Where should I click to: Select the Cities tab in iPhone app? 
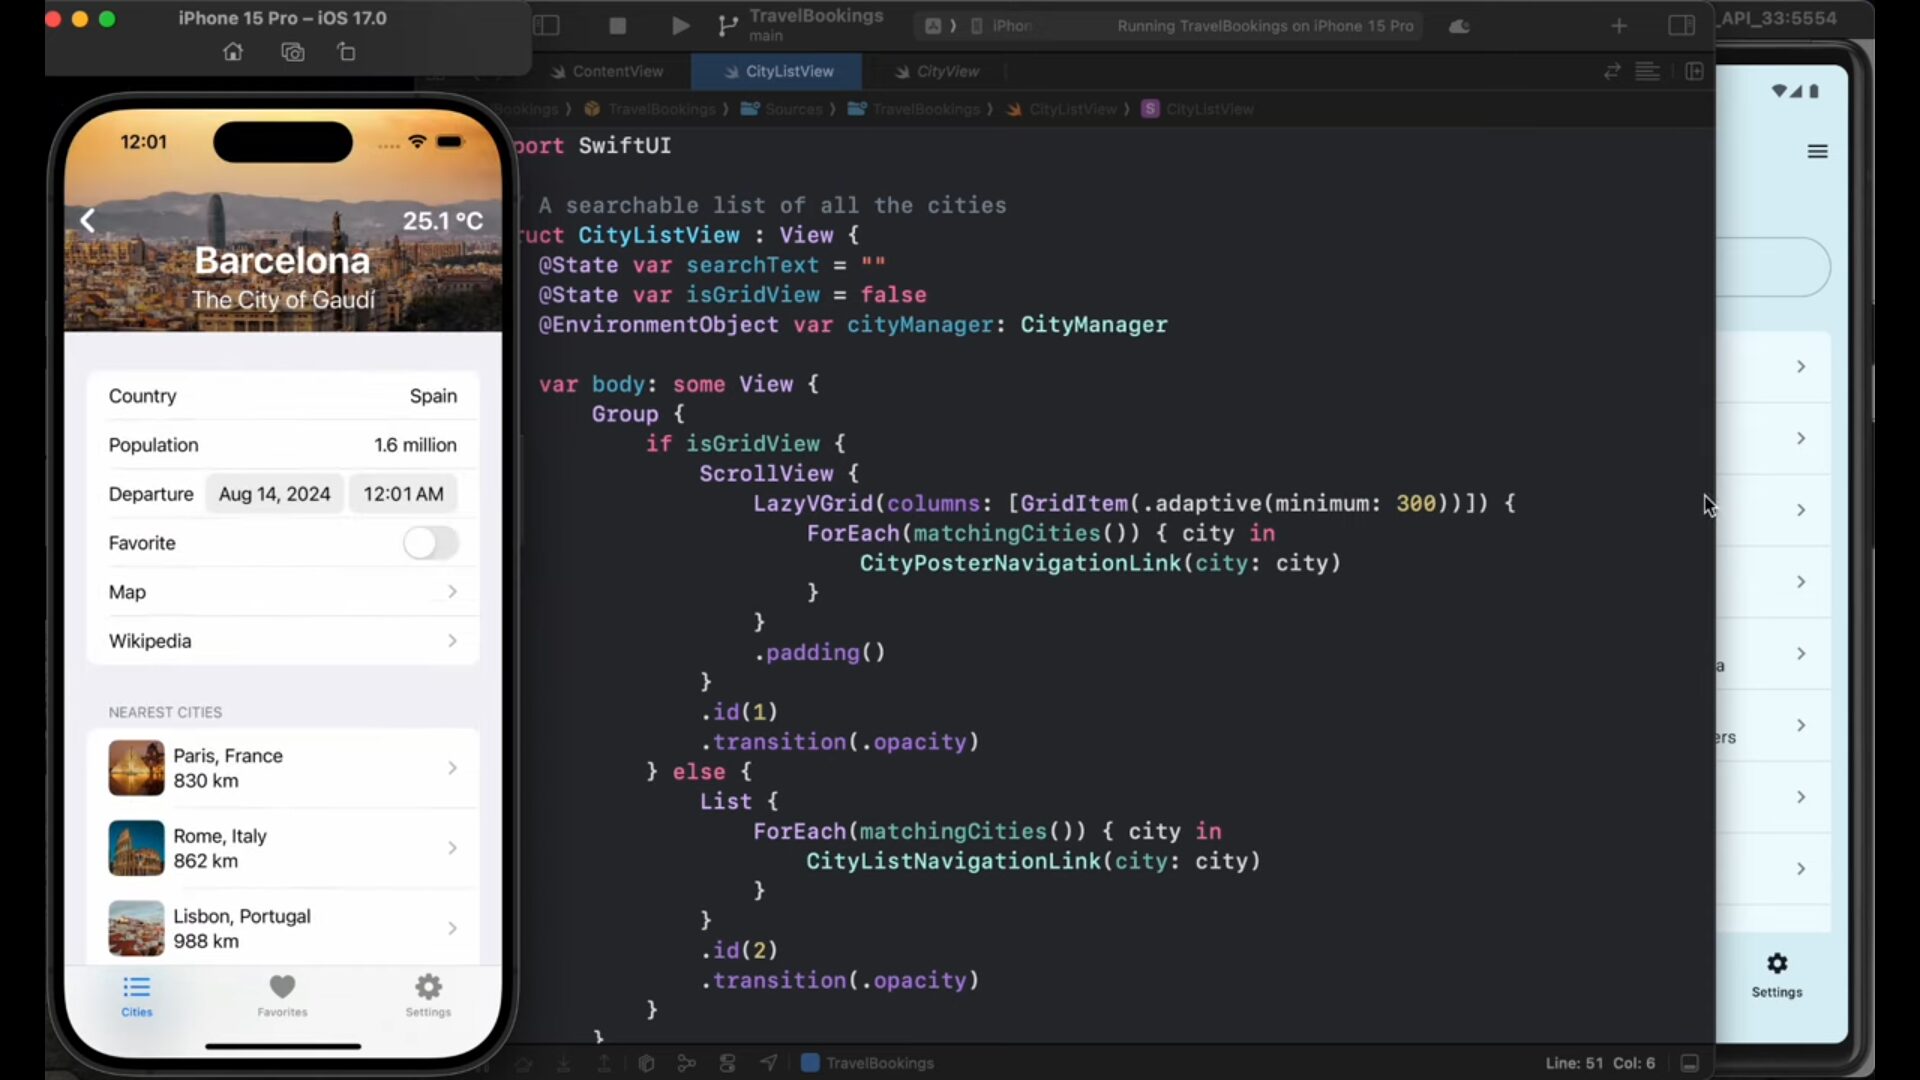point(137,996)
